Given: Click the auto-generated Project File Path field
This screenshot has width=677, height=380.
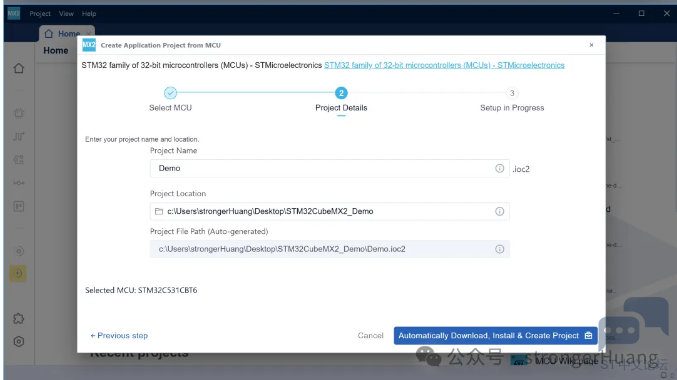Looking at the screenshot, I should [x=330, y=249].
